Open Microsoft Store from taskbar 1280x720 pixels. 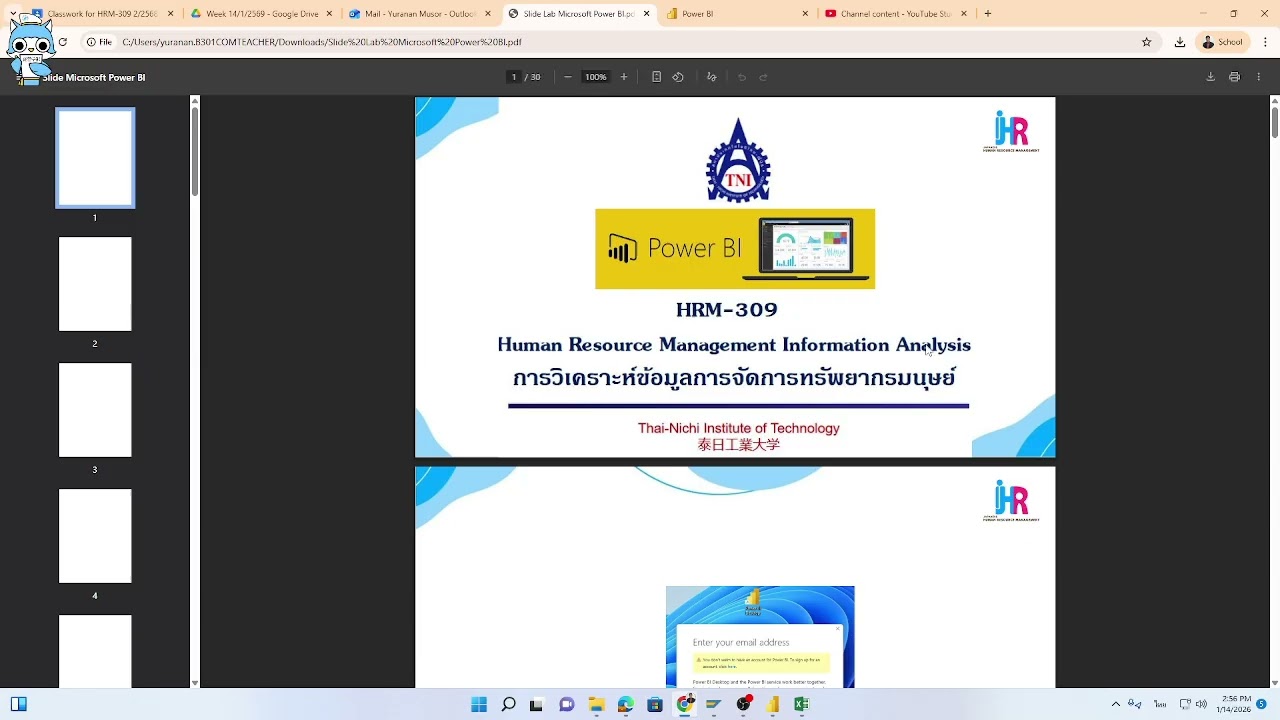point(655,704)
